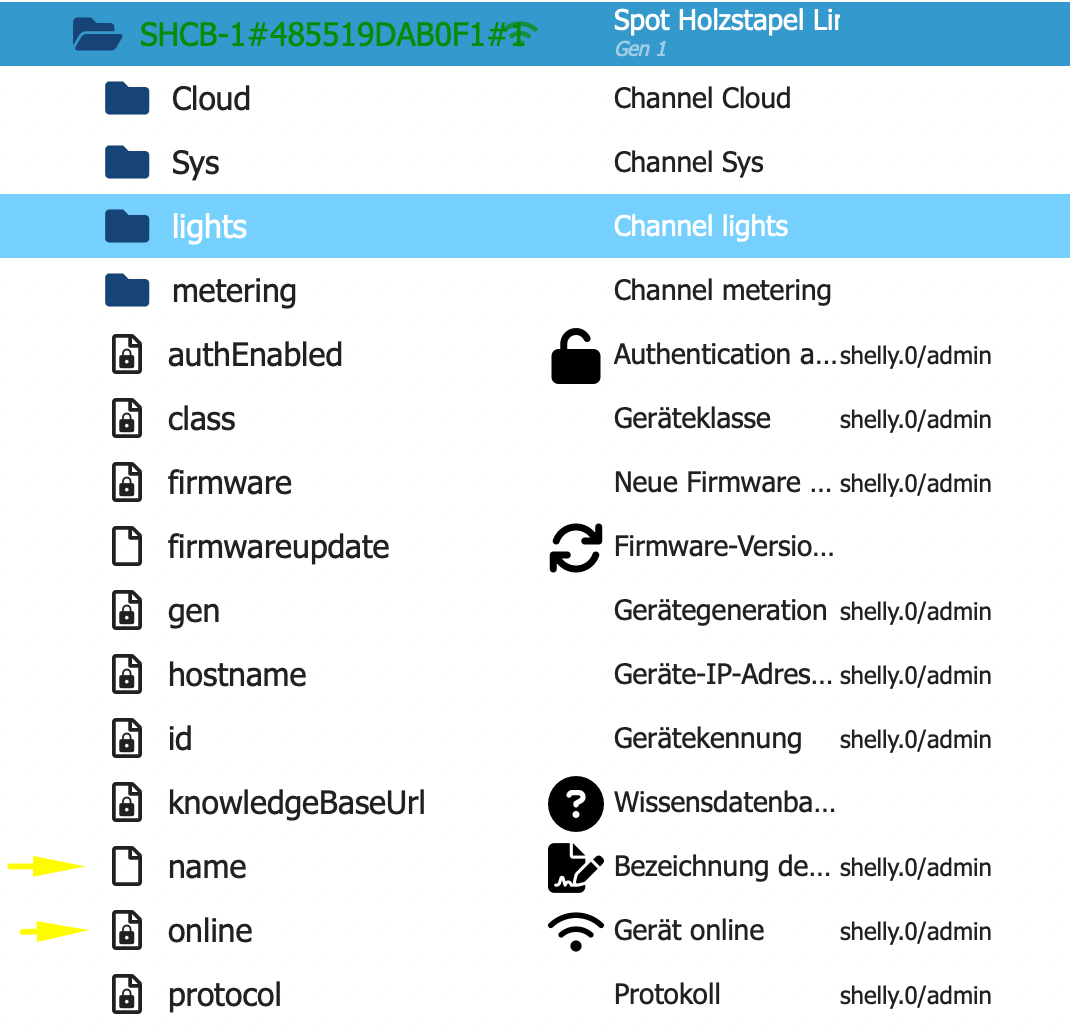Open the metering channel folder
This screenshot has width=1070, height=1034.
(x=127, y=291)
